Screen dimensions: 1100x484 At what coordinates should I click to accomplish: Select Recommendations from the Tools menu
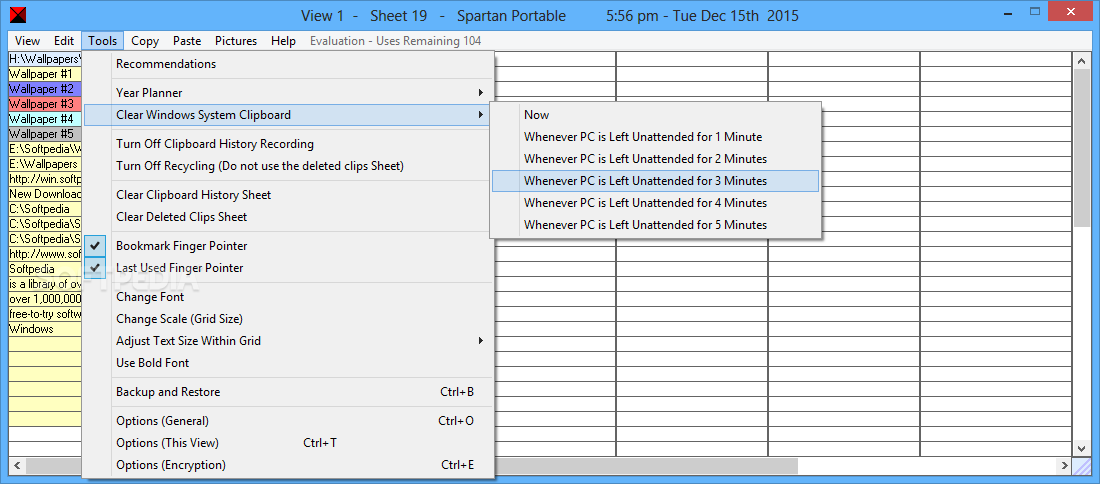point(286,64)
